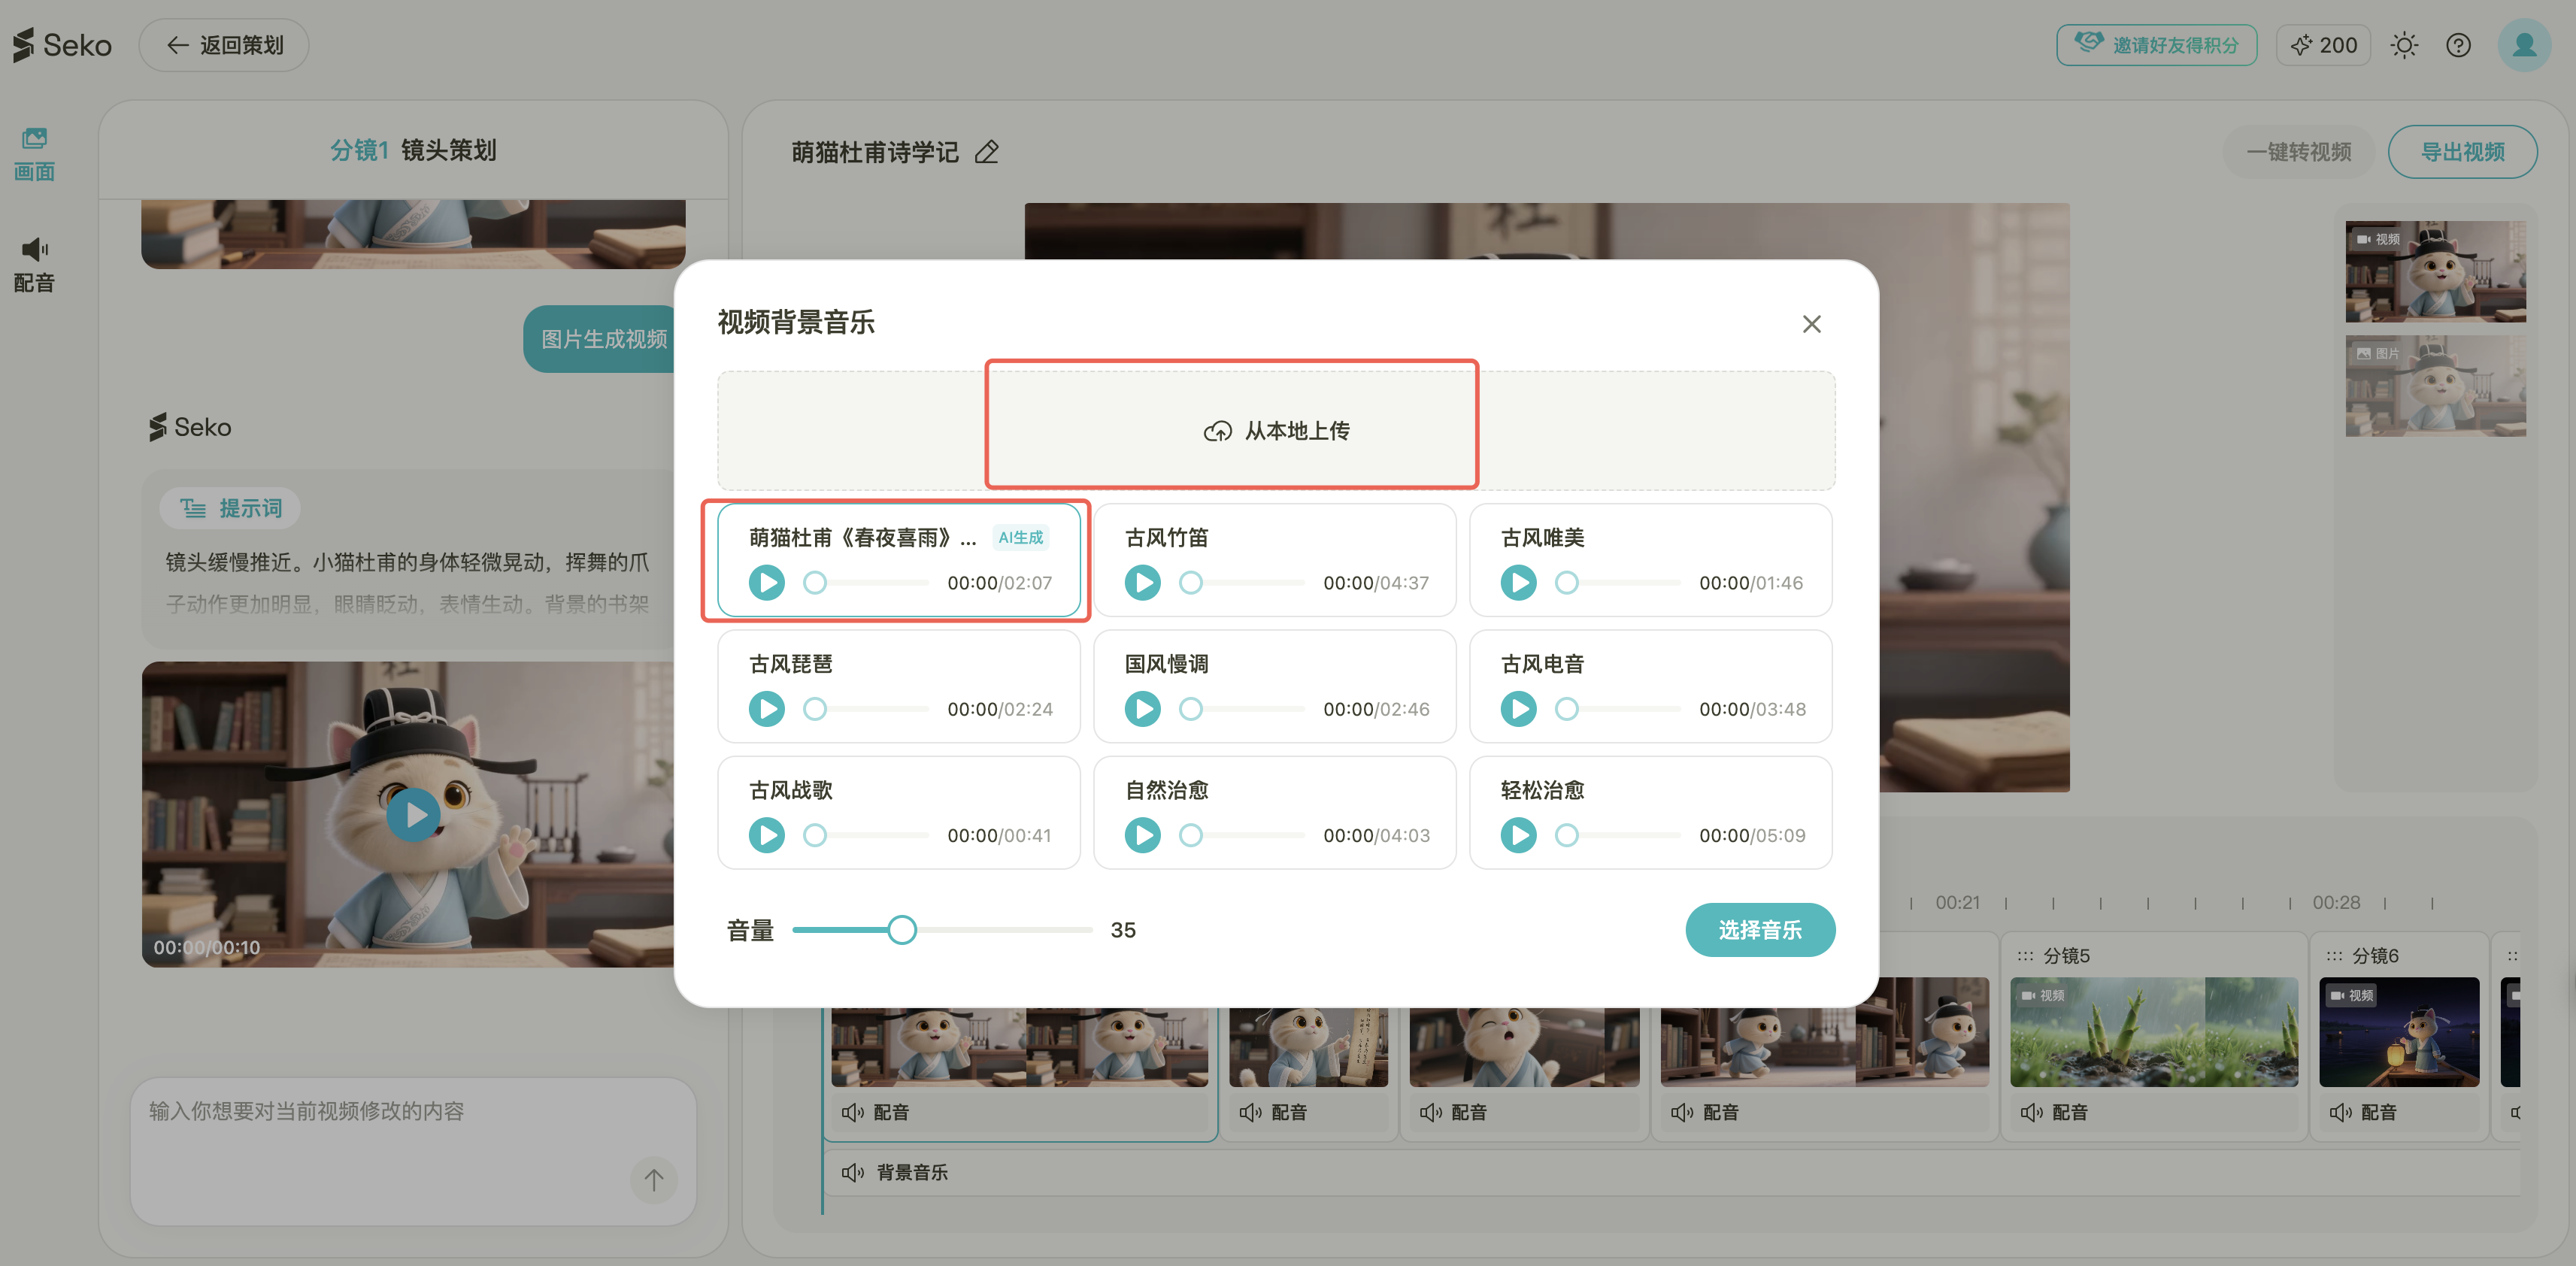Open the 提示词 prompt tag
This screenshot has width=2576, height=1266.
coord(230,508)
